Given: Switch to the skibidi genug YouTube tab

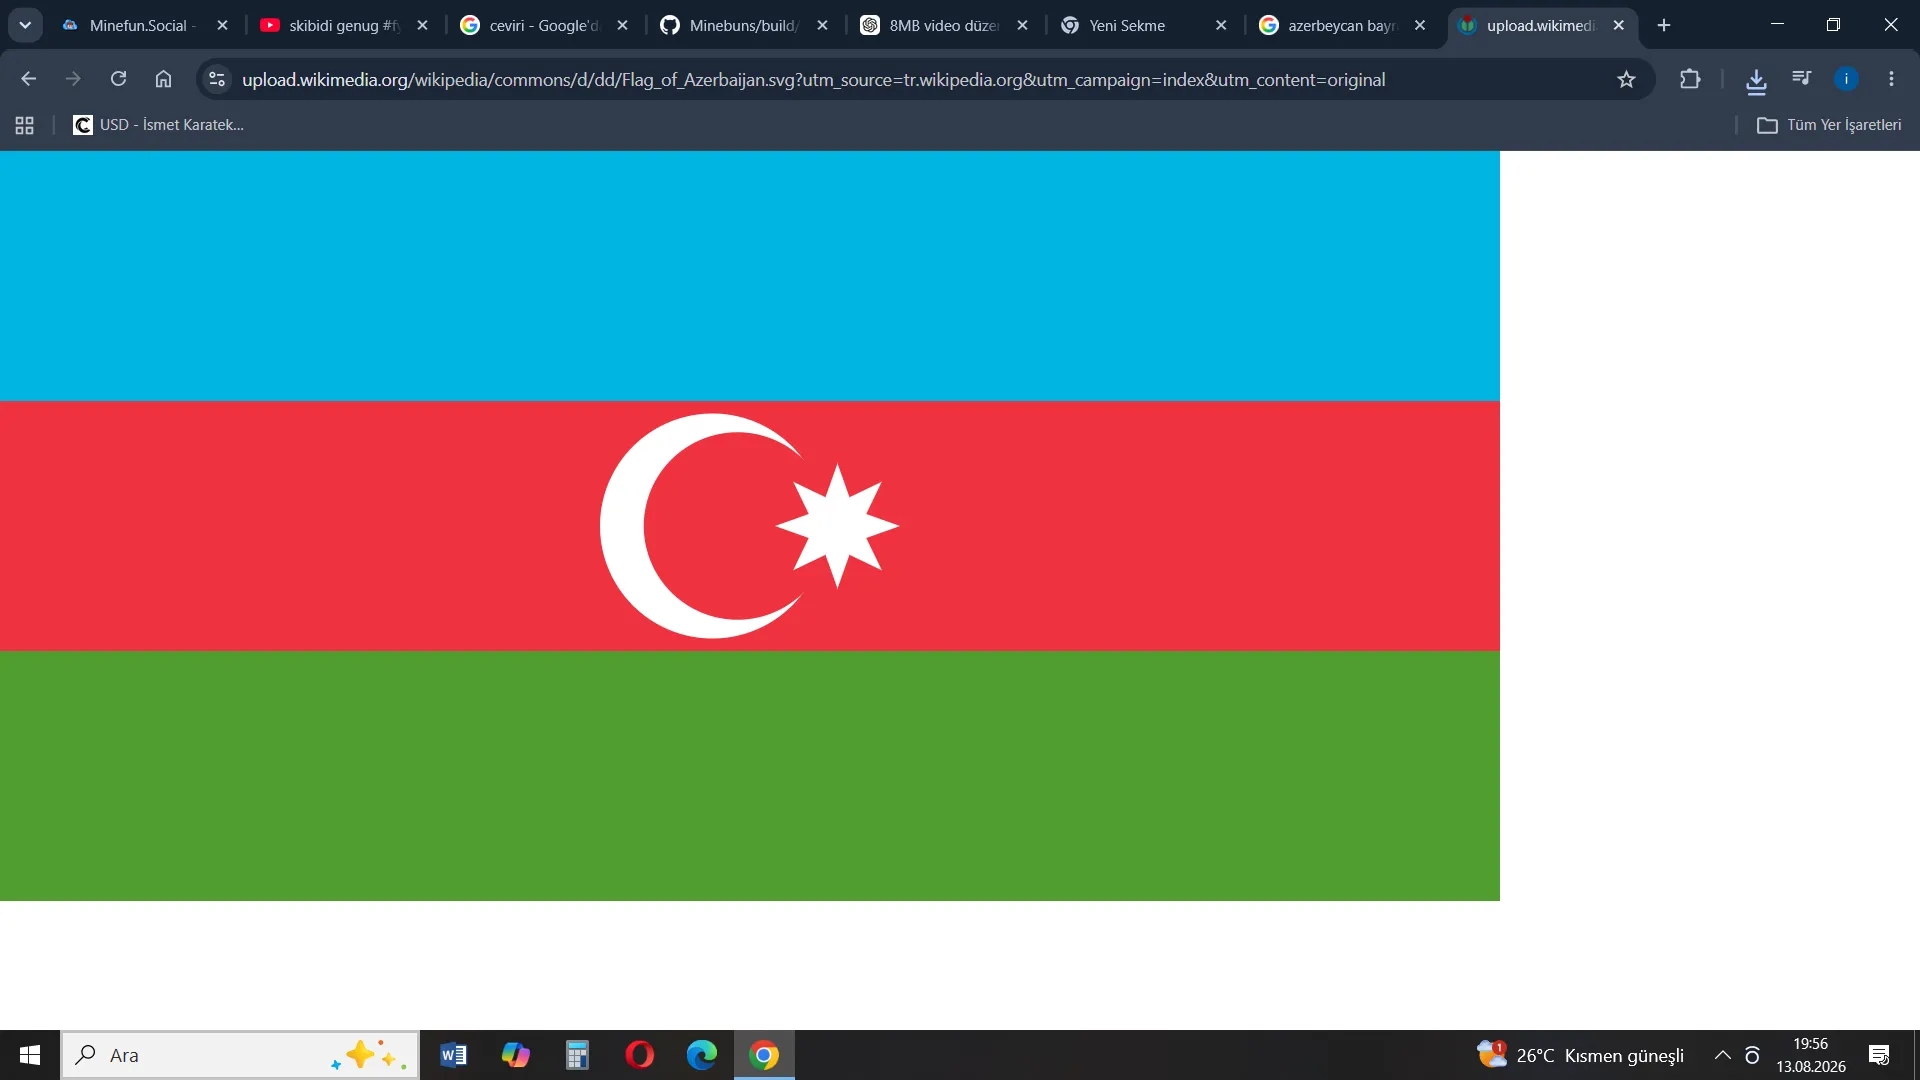Looking at the screenshot, I should tap(345, 25).
